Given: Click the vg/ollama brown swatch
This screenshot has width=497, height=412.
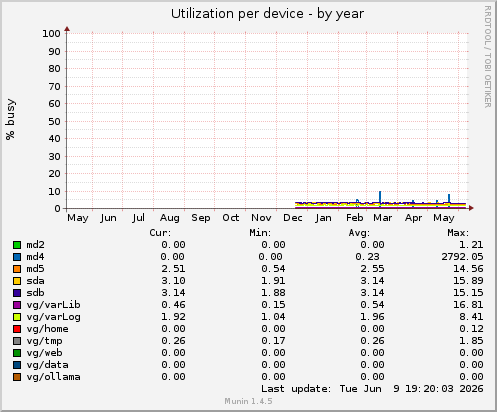Looking at the screenshot, I should pyautogui.click(x=17, y=377).
